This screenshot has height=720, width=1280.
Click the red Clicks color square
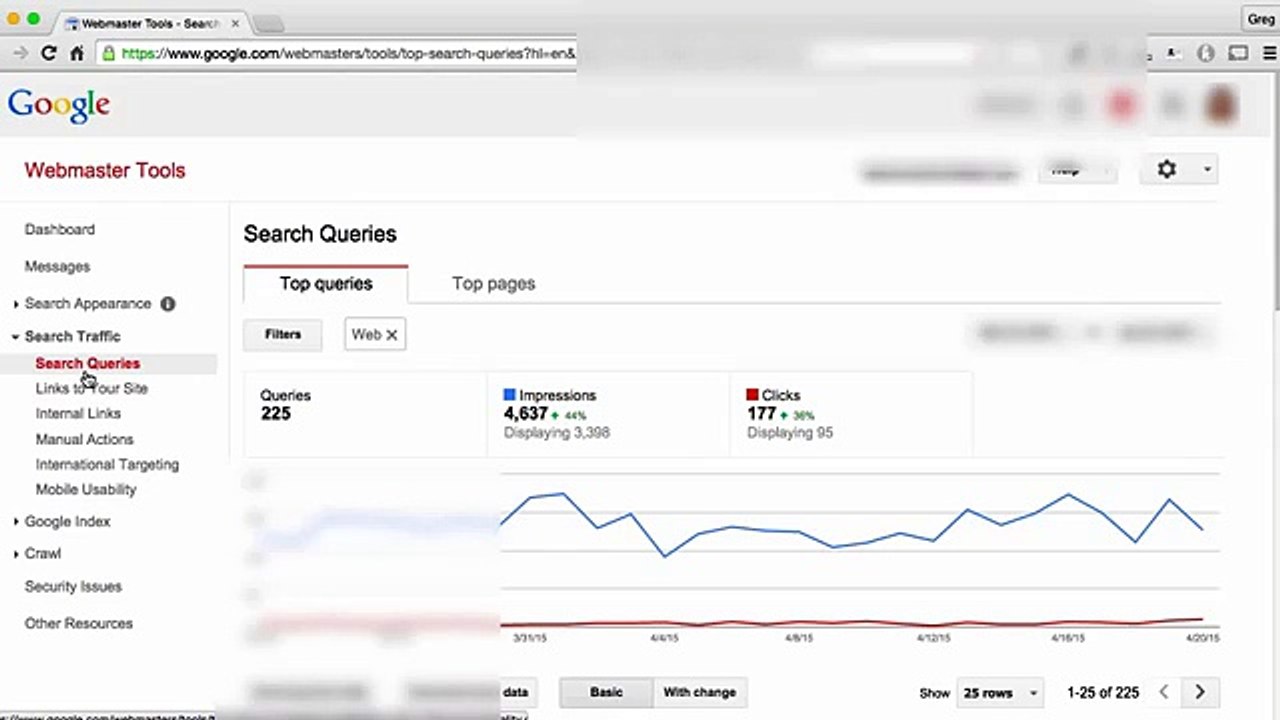tap(753, 395)
